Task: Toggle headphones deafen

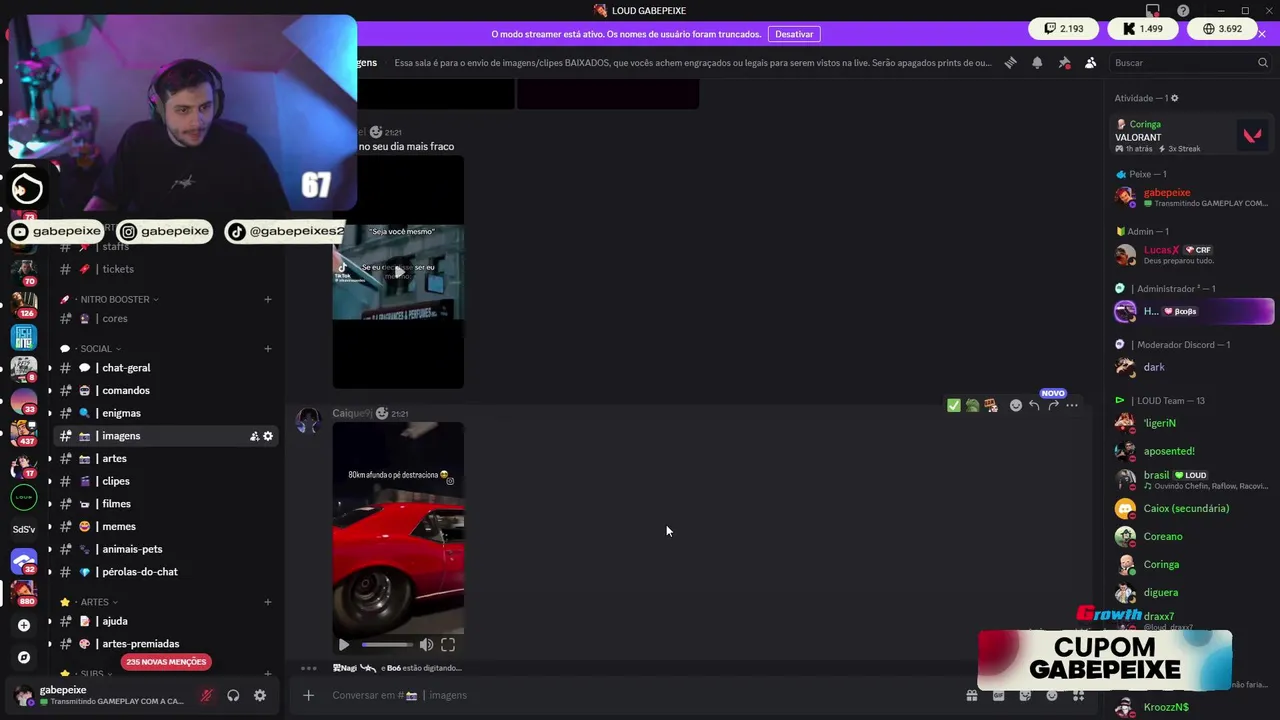Action: [x=233, y=695]
